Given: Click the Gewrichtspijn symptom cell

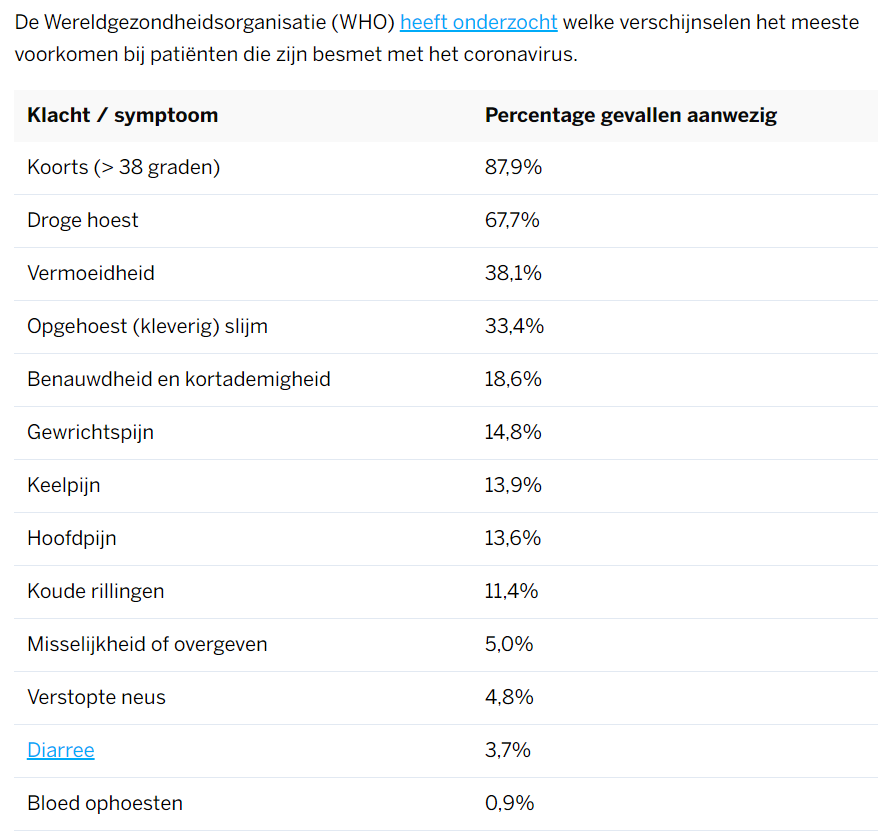Looking at the screenshot, I should [91, 432].
